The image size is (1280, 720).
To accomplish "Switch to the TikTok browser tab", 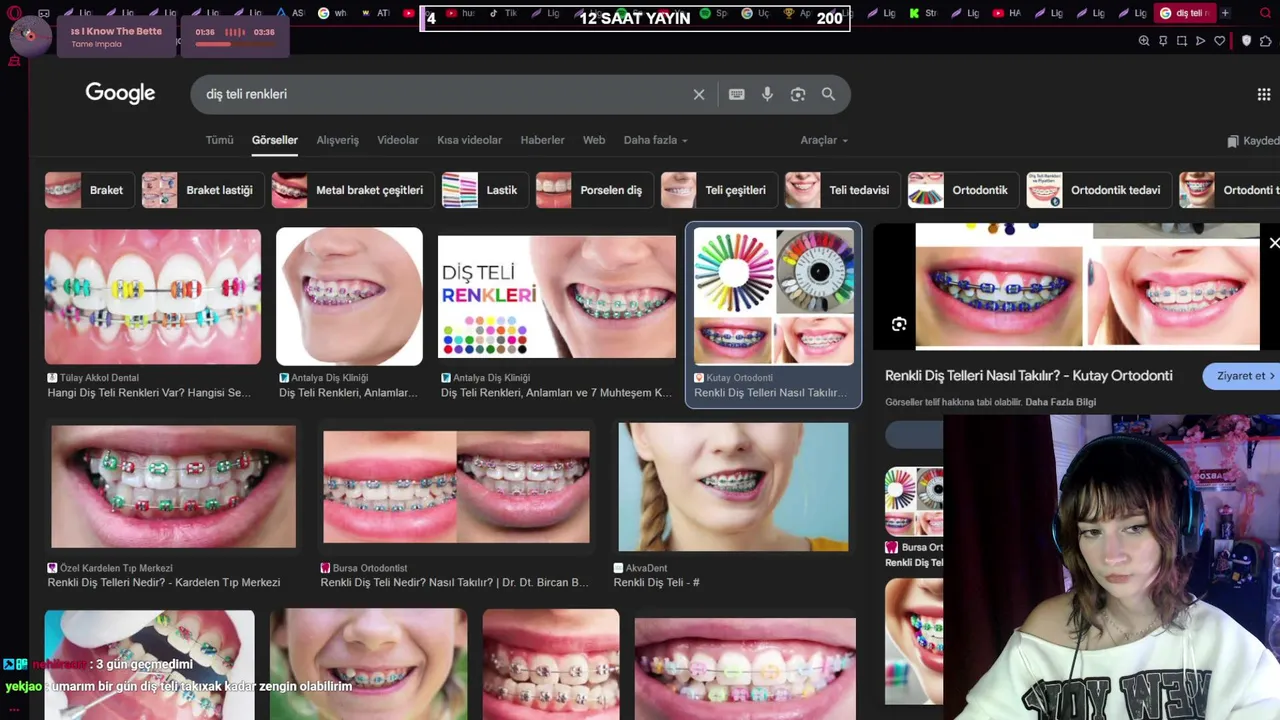I will coord(503,13).
